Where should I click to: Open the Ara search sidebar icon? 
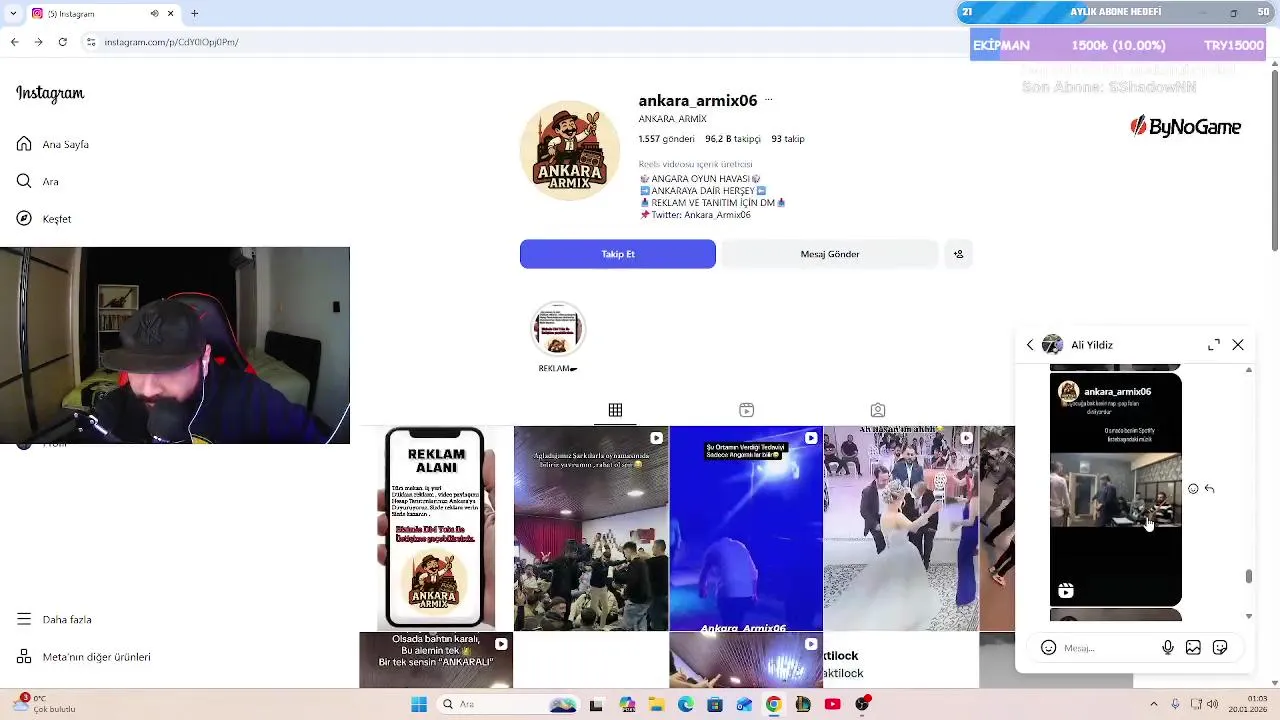[24, 181]
